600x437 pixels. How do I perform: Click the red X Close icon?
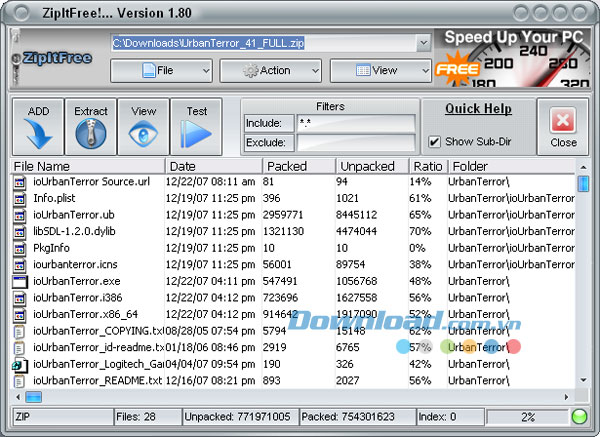pyautogui.click(x=562, y=120)
